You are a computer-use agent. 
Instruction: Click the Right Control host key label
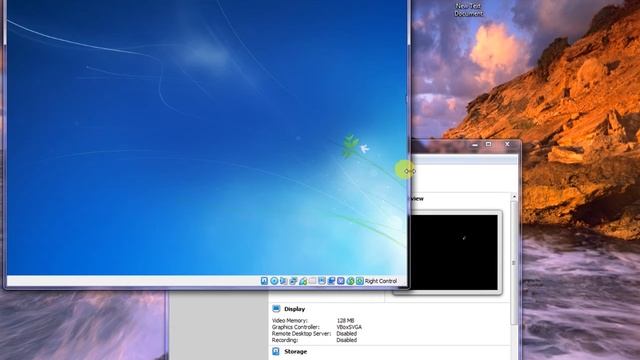tap(381, 281)
